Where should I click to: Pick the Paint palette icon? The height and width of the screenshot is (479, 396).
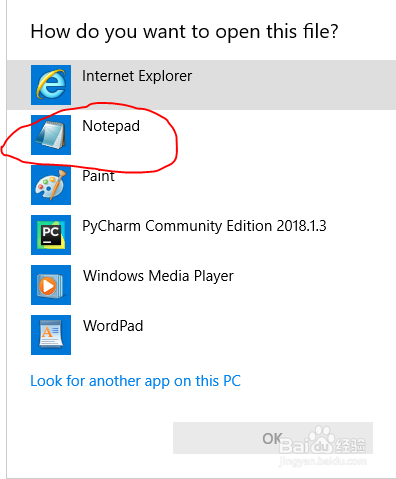click(x=51, y=185)
